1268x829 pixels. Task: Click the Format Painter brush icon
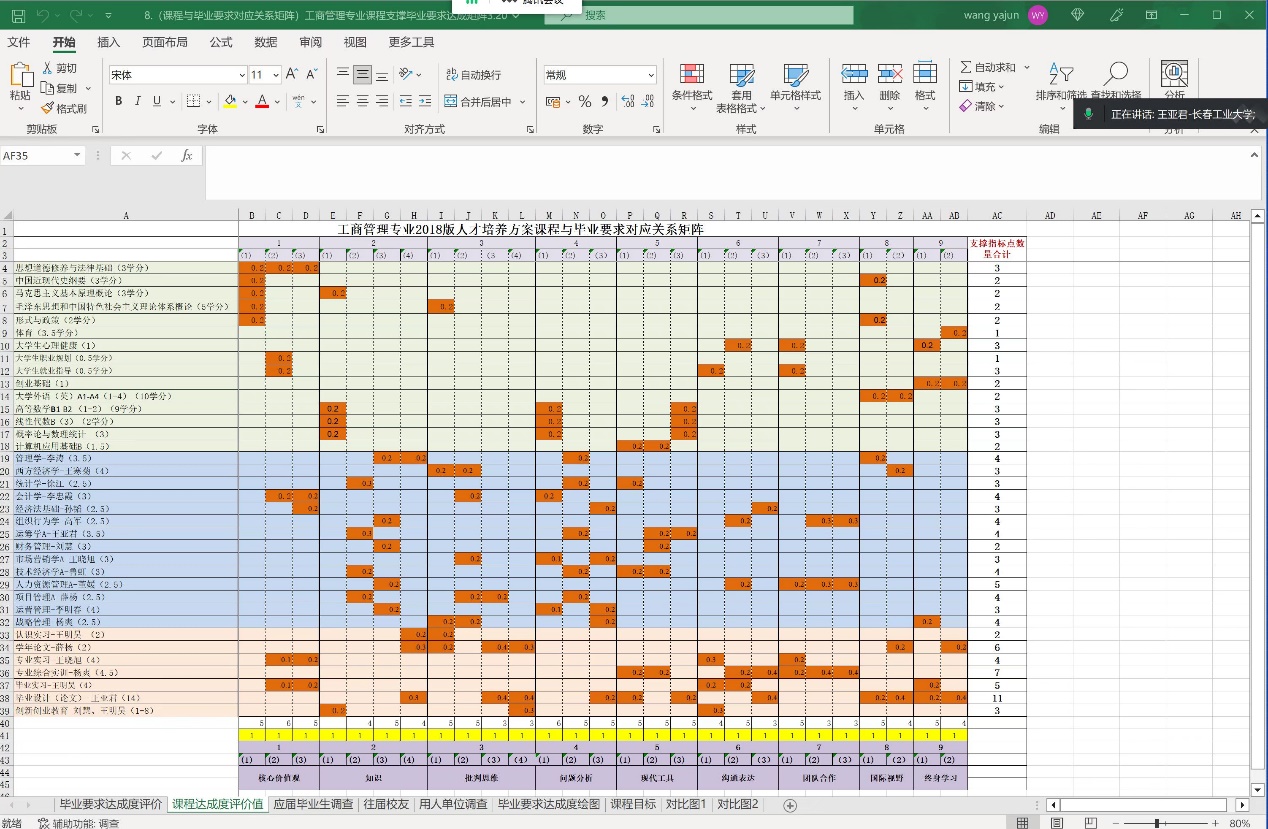(48, 108)
